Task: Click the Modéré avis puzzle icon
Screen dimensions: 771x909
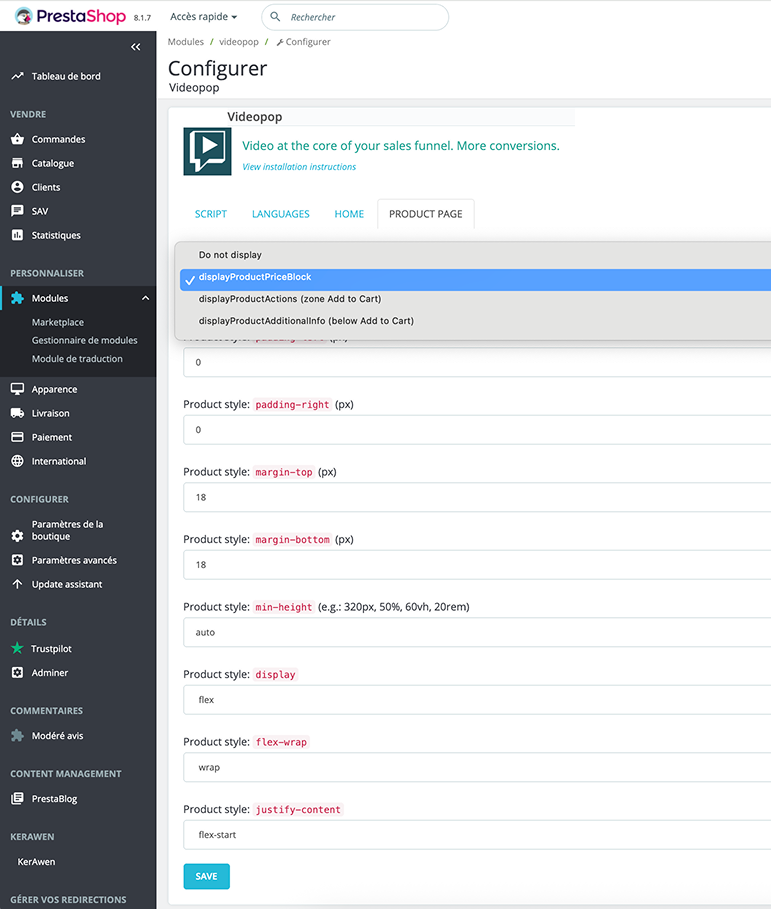Action: (x=17, y=735)
